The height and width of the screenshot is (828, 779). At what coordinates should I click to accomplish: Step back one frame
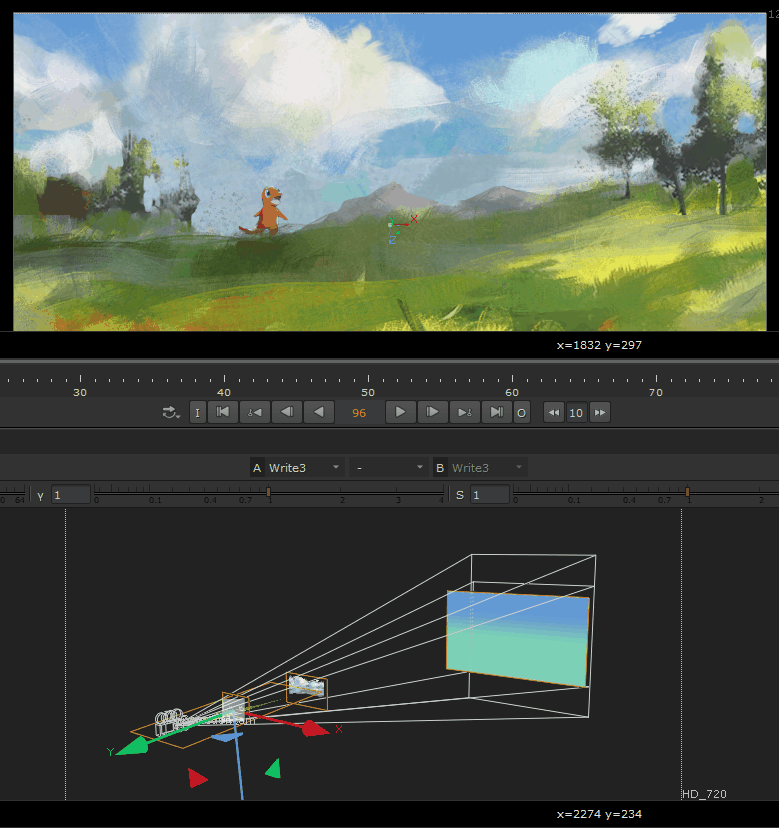click(287, 412)
